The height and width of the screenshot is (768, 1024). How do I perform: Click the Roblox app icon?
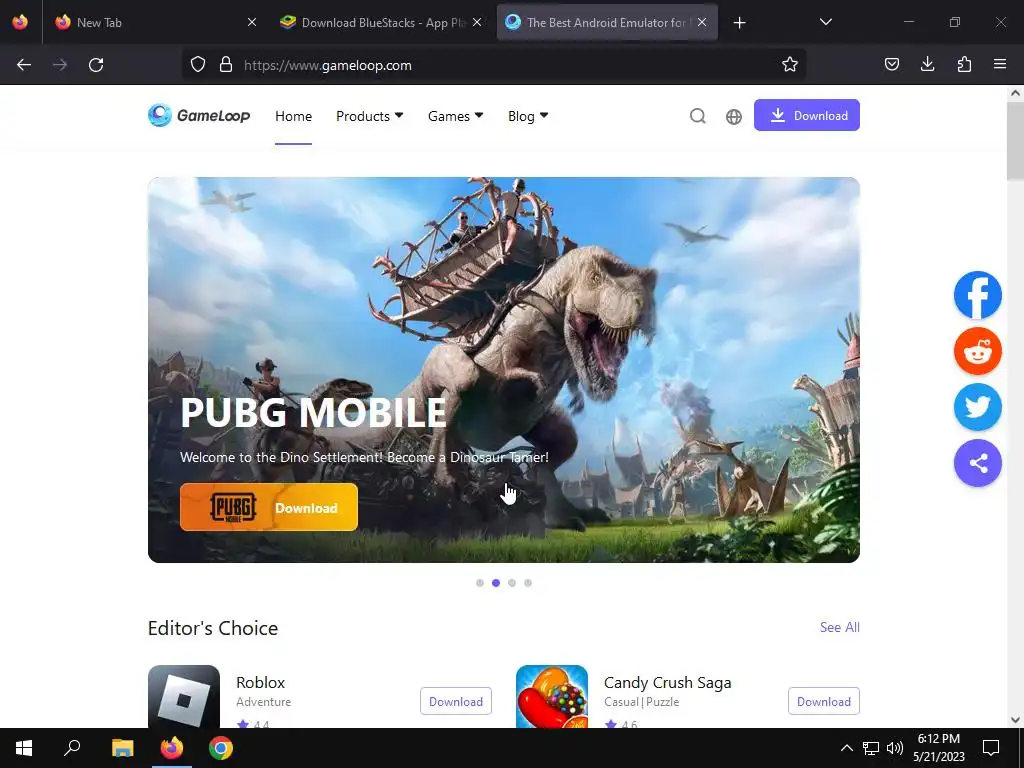pyautogui.click(x=184, y=696)
